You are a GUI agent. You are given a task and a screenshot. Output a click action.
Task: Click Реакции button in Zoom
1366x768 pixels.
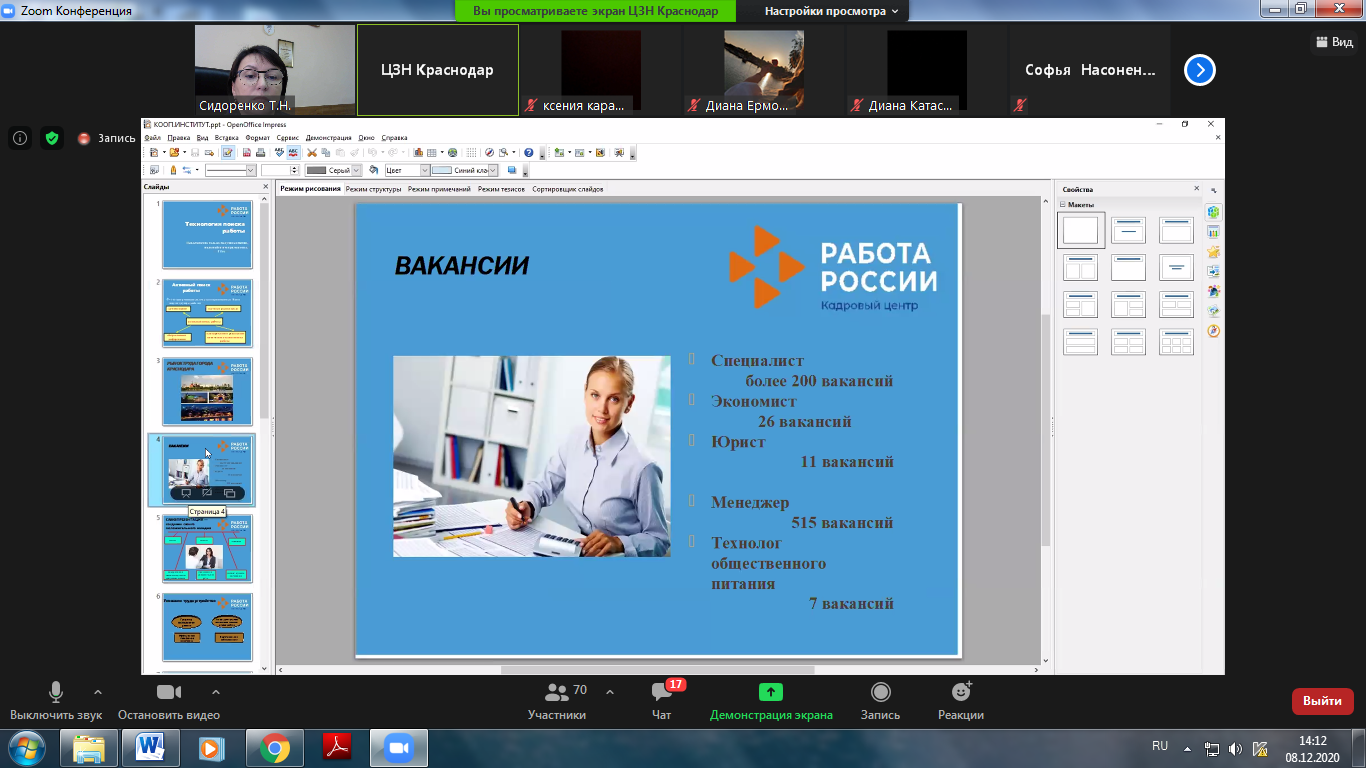961,701
